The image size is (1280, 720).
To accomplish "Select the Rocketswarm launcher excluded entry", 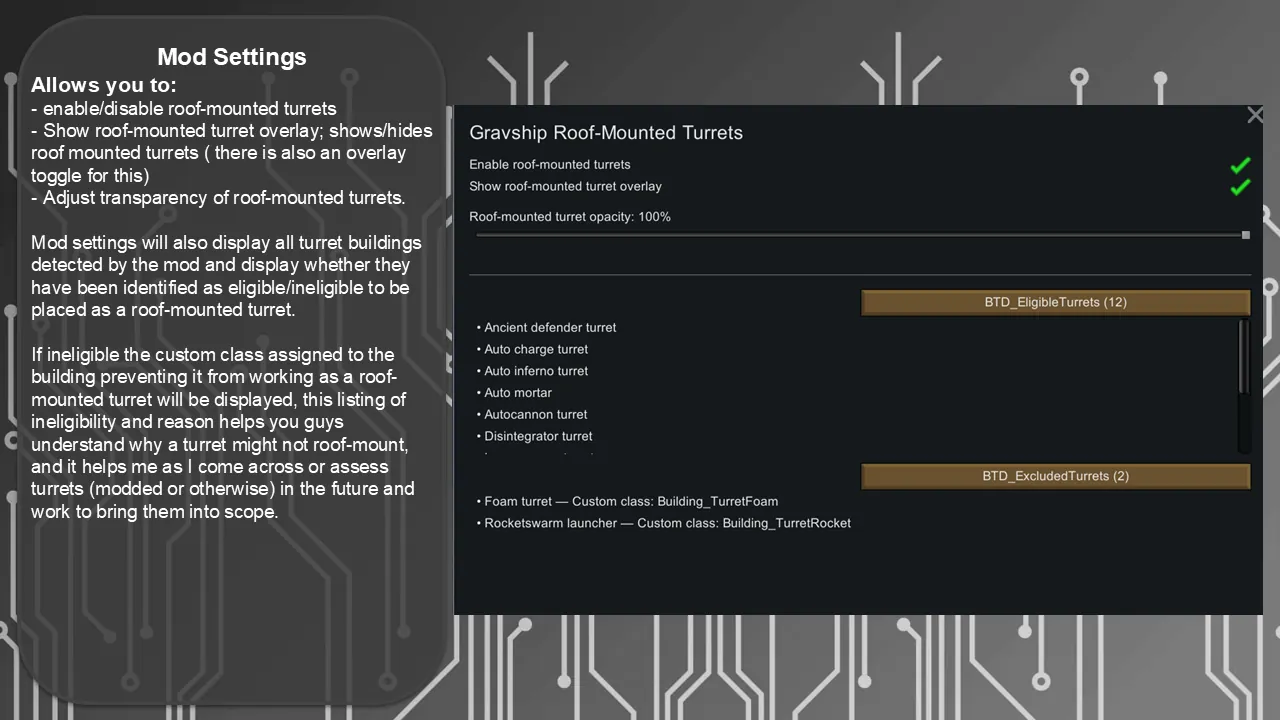I will coord(667,524).
